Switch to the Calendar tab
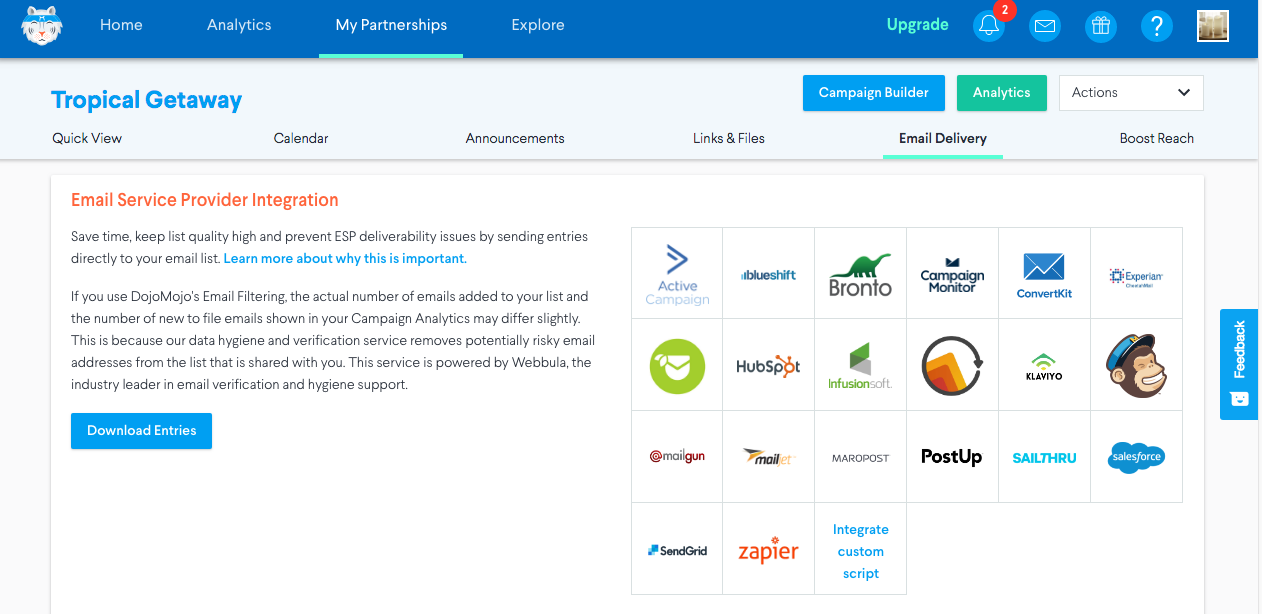The width and height of the screenshot is (1262, 614). (301, 138)
